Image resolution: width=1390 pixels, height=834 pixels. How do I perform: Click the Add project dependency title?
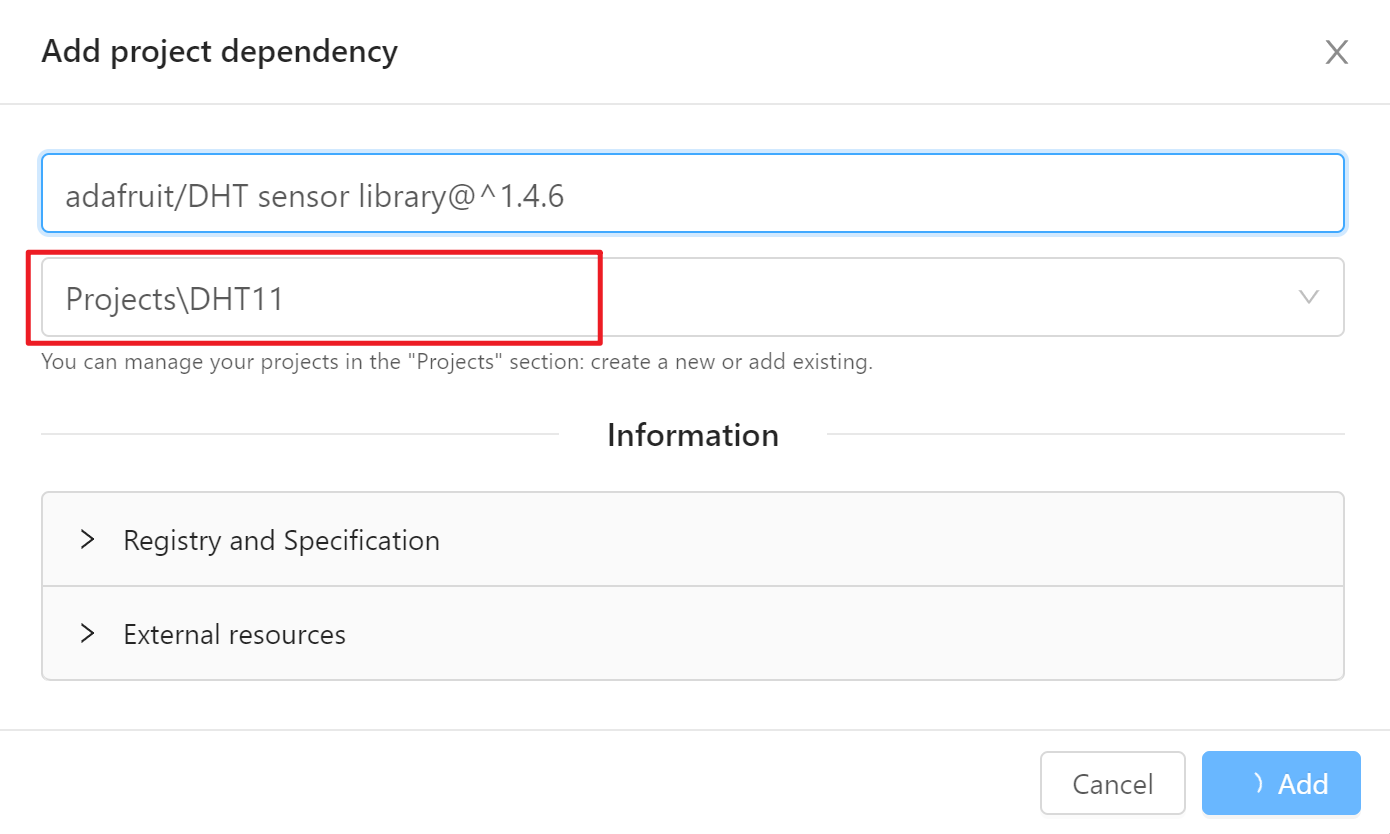[x=219, y=52]
